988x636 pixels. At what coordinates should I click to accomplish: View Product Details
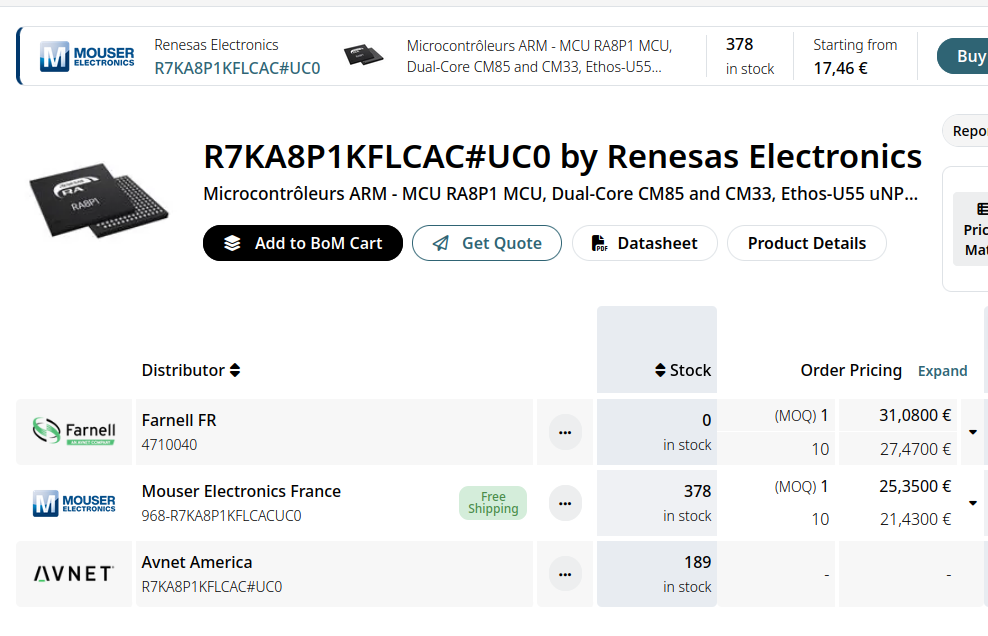(807, 243)
